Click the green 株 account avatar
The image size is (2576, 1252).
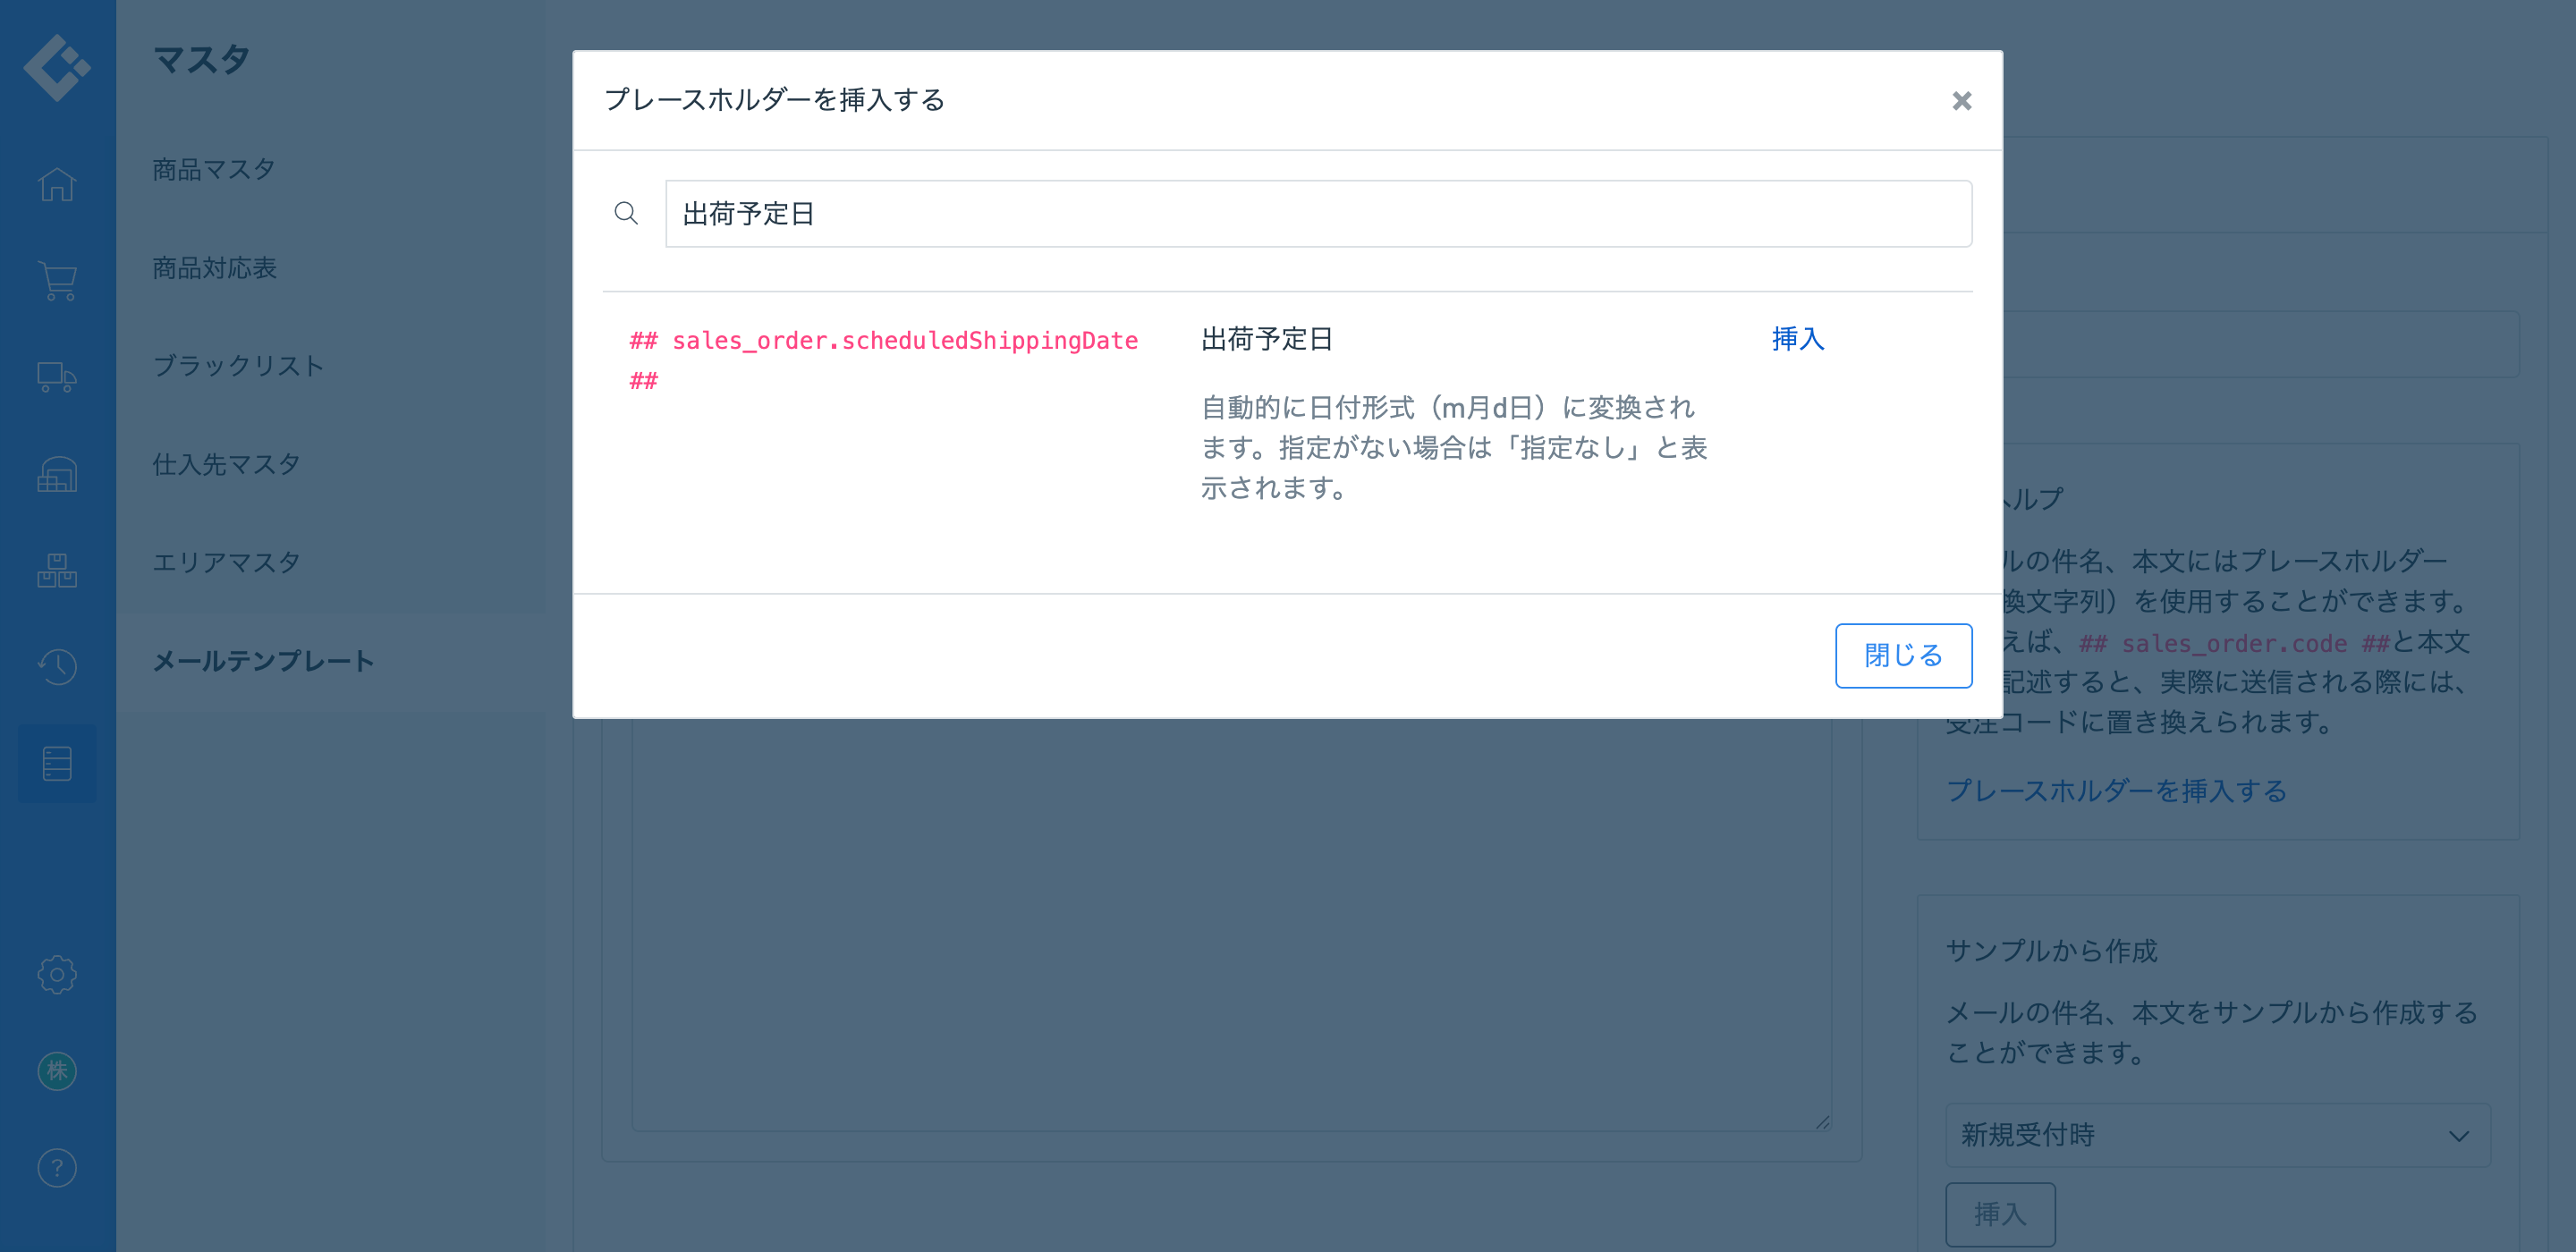[x=57, y=1071]
